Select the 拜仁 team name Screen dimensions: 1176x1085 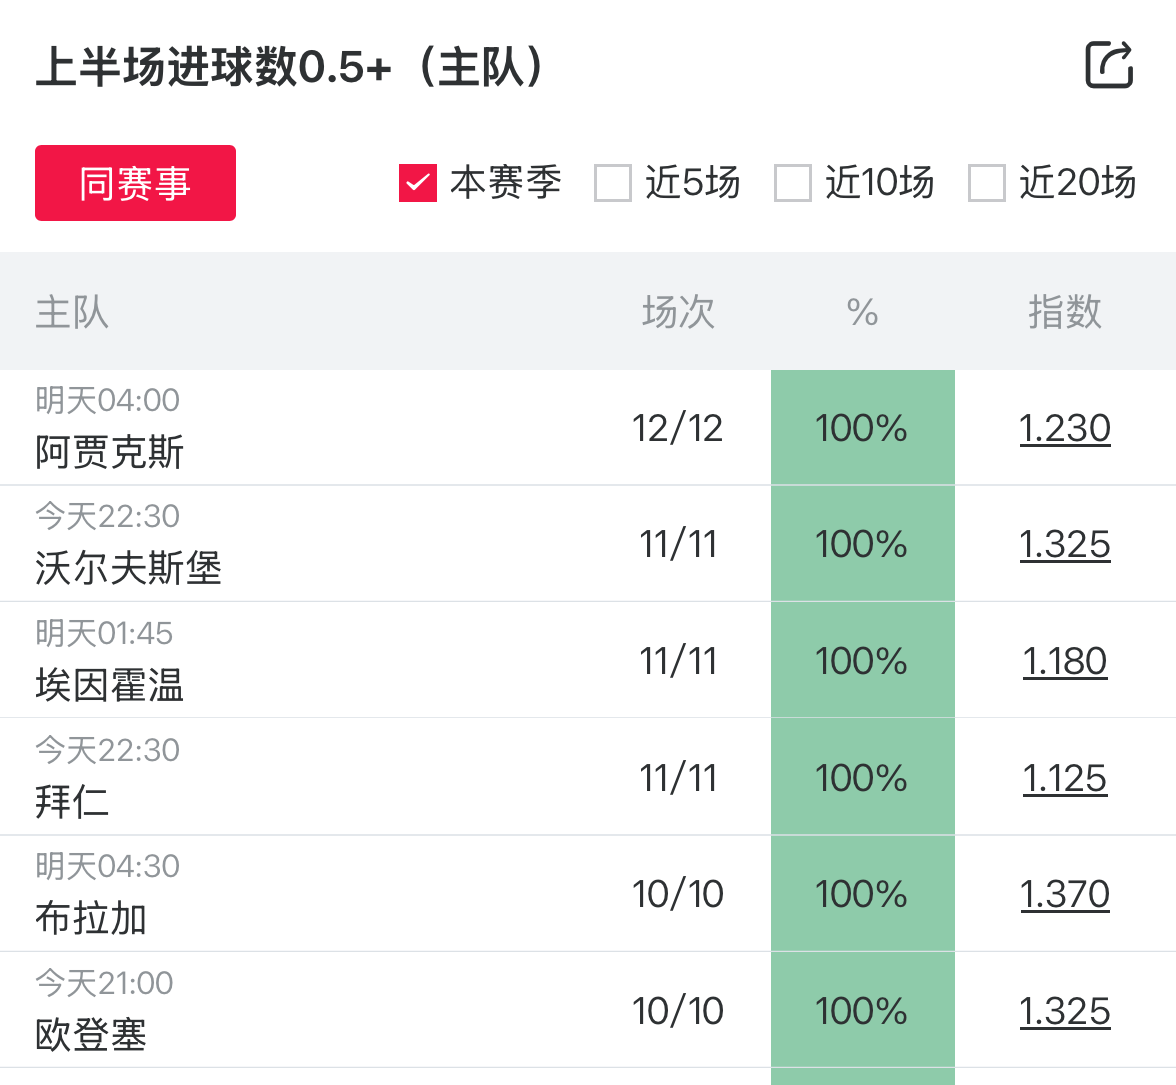pyautogui.click(x=72, y=802)
